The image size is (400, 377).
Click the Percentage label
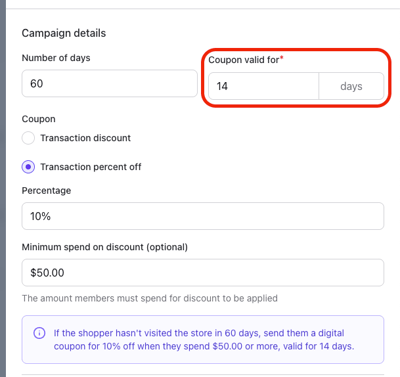pyautogui.click(x=46, y=191)
